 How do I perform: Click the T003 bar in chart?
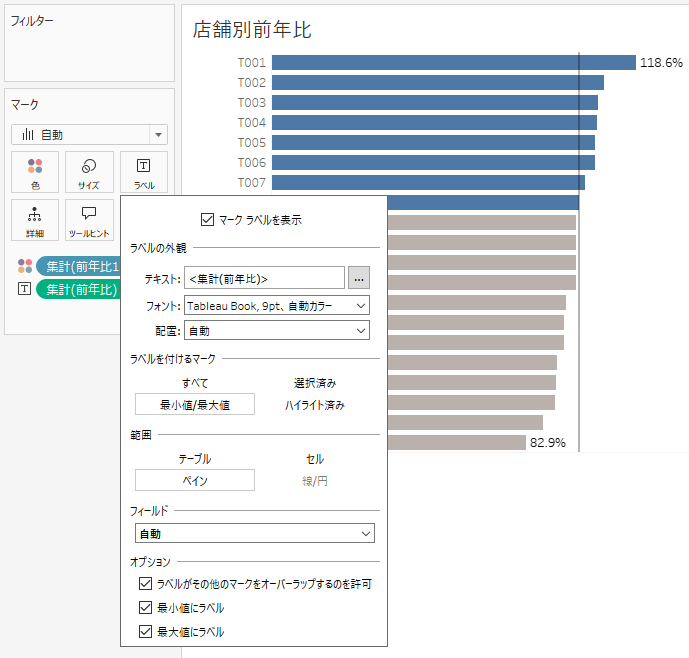click(435, 102)
